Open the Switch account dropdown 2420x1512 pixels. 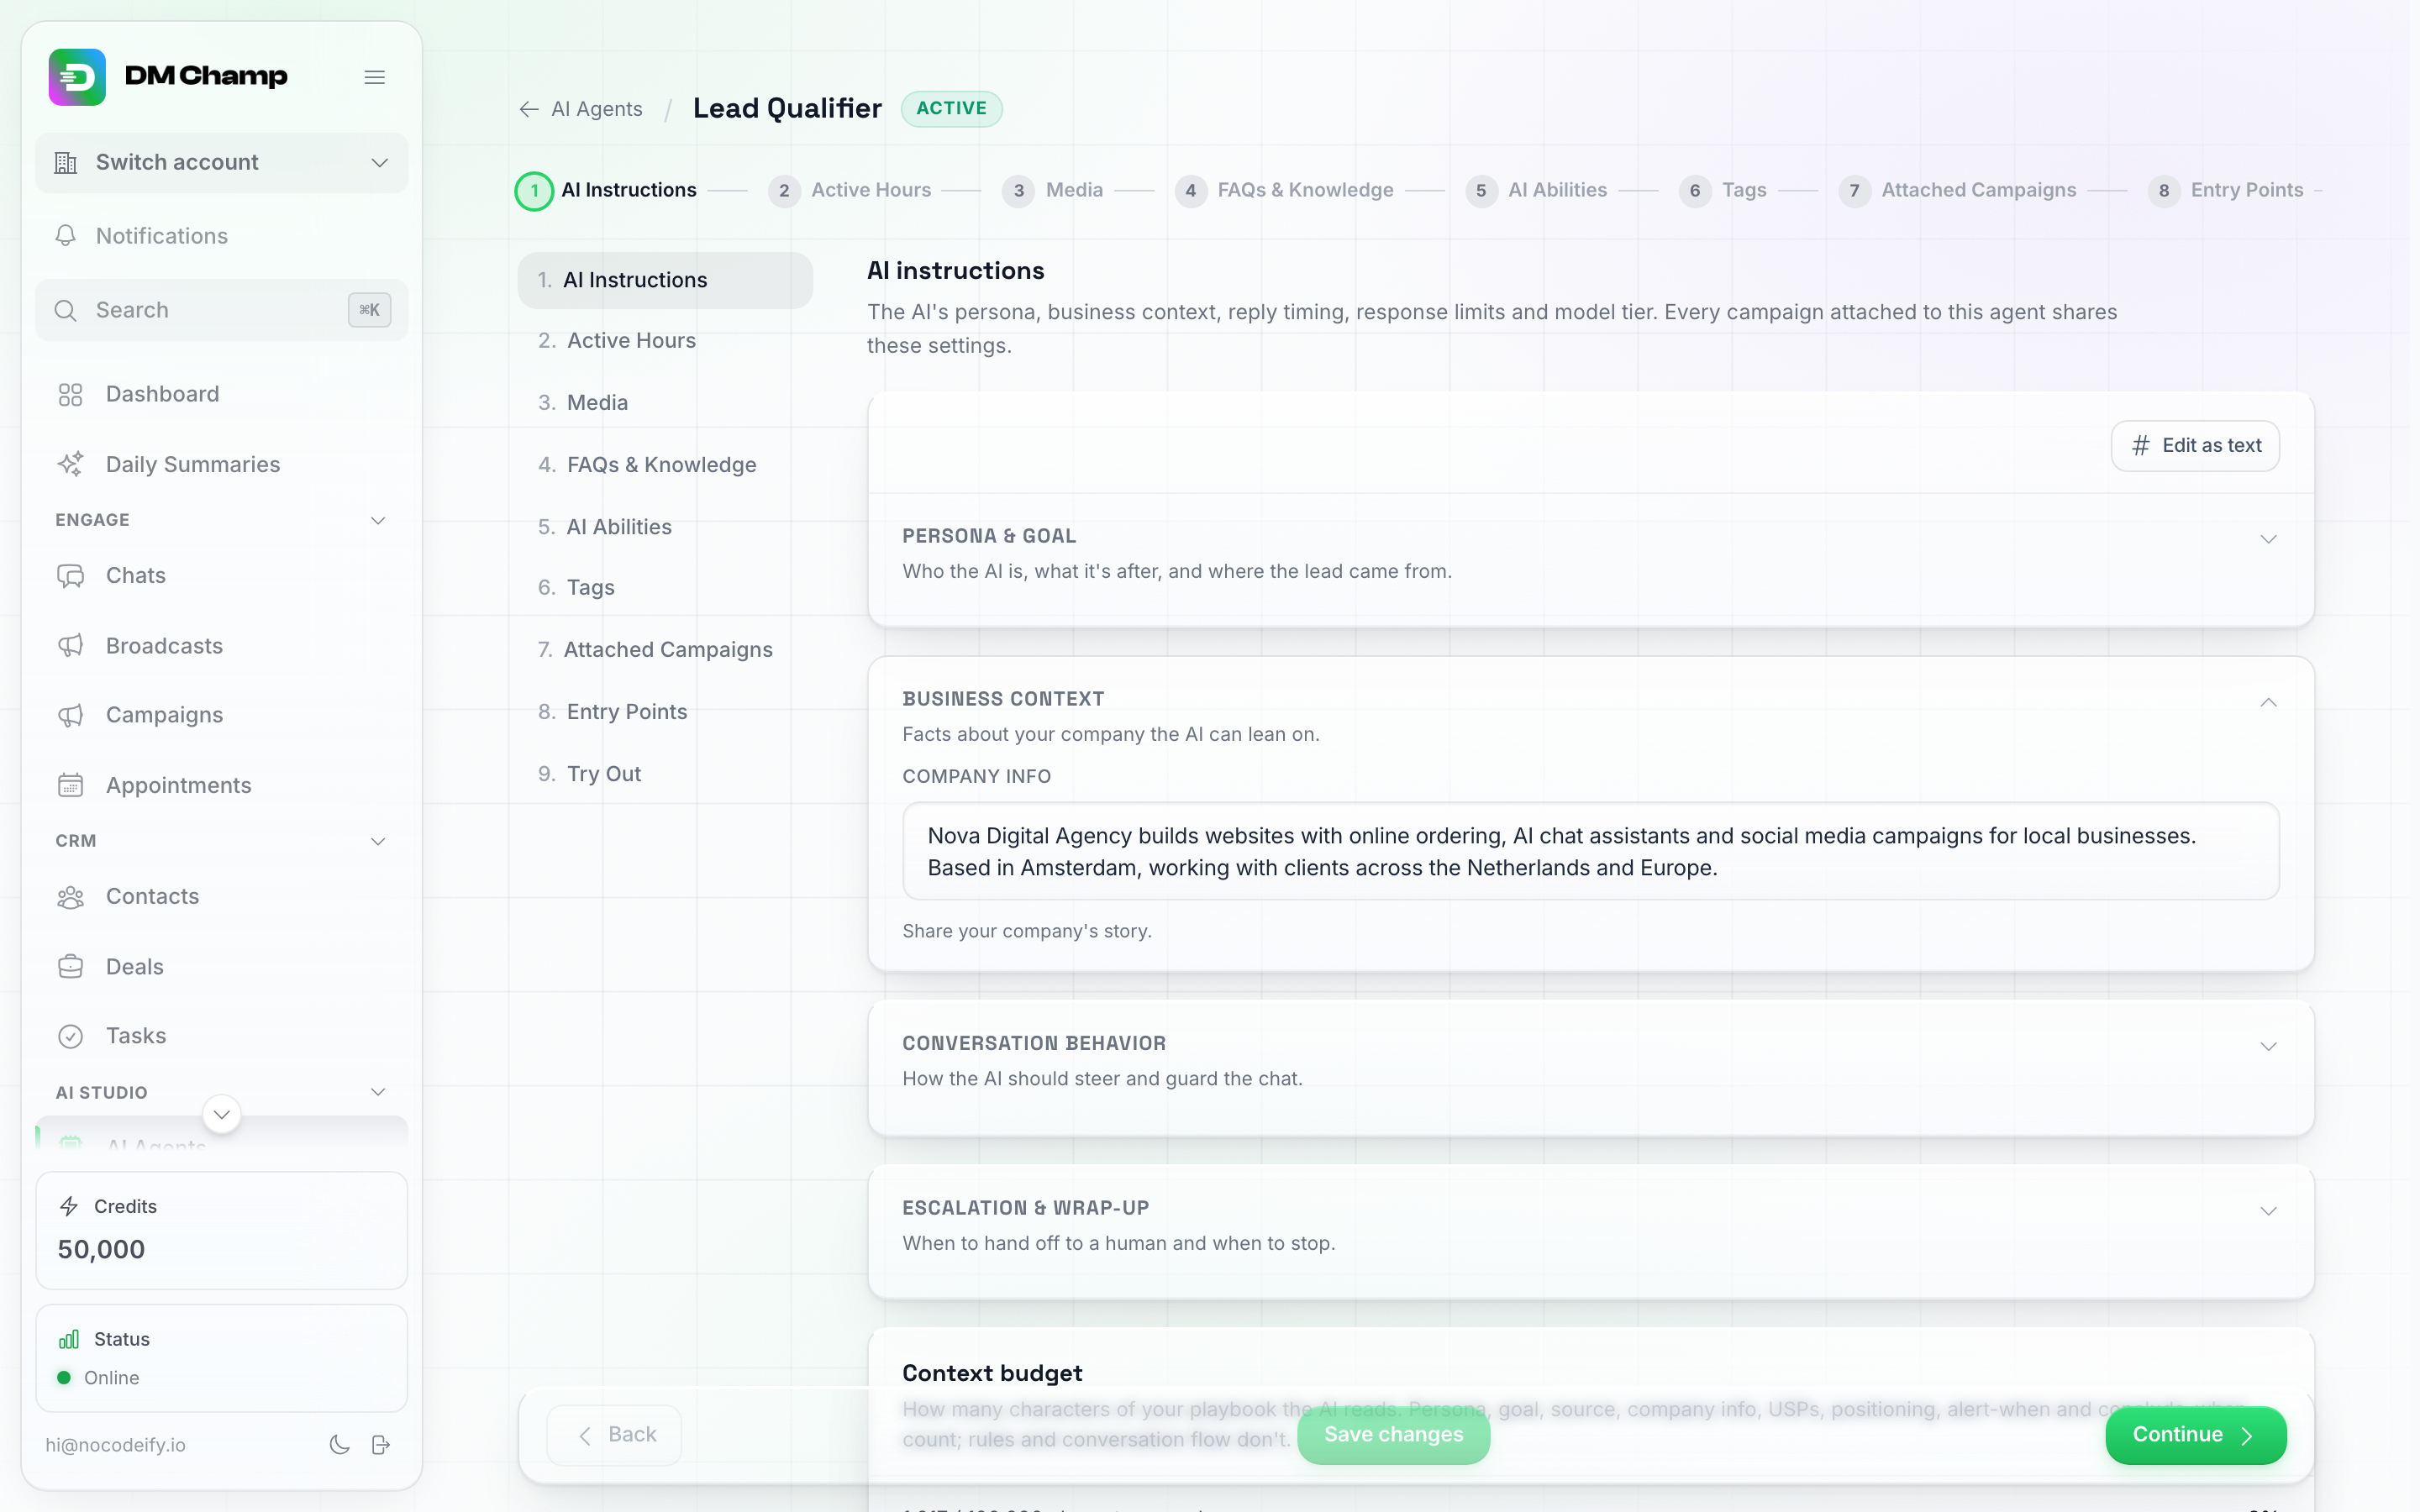tap(221, 162)
